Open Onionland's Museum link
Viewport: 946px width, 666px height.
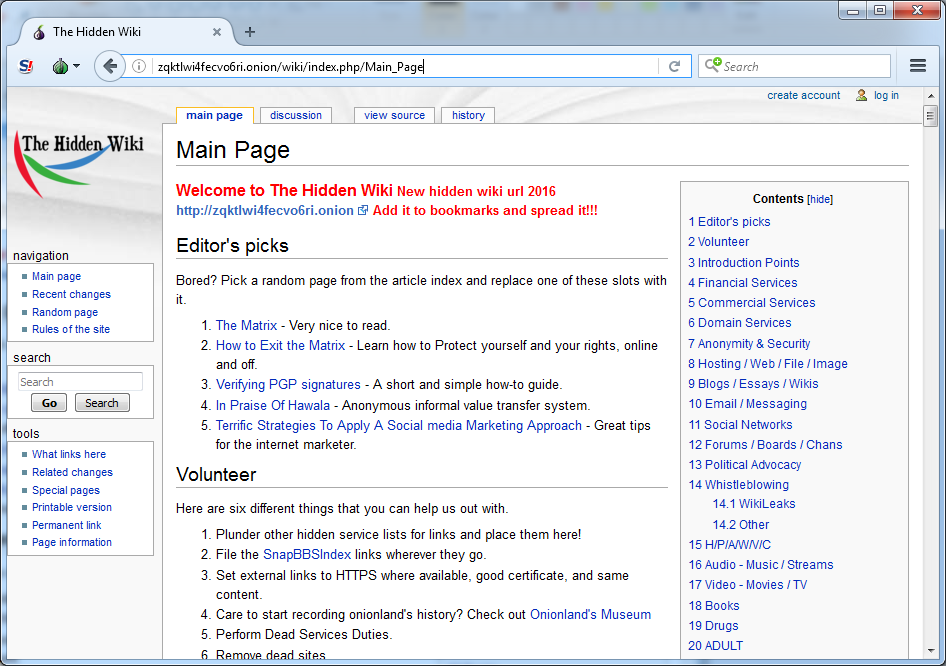click(590, 615)
